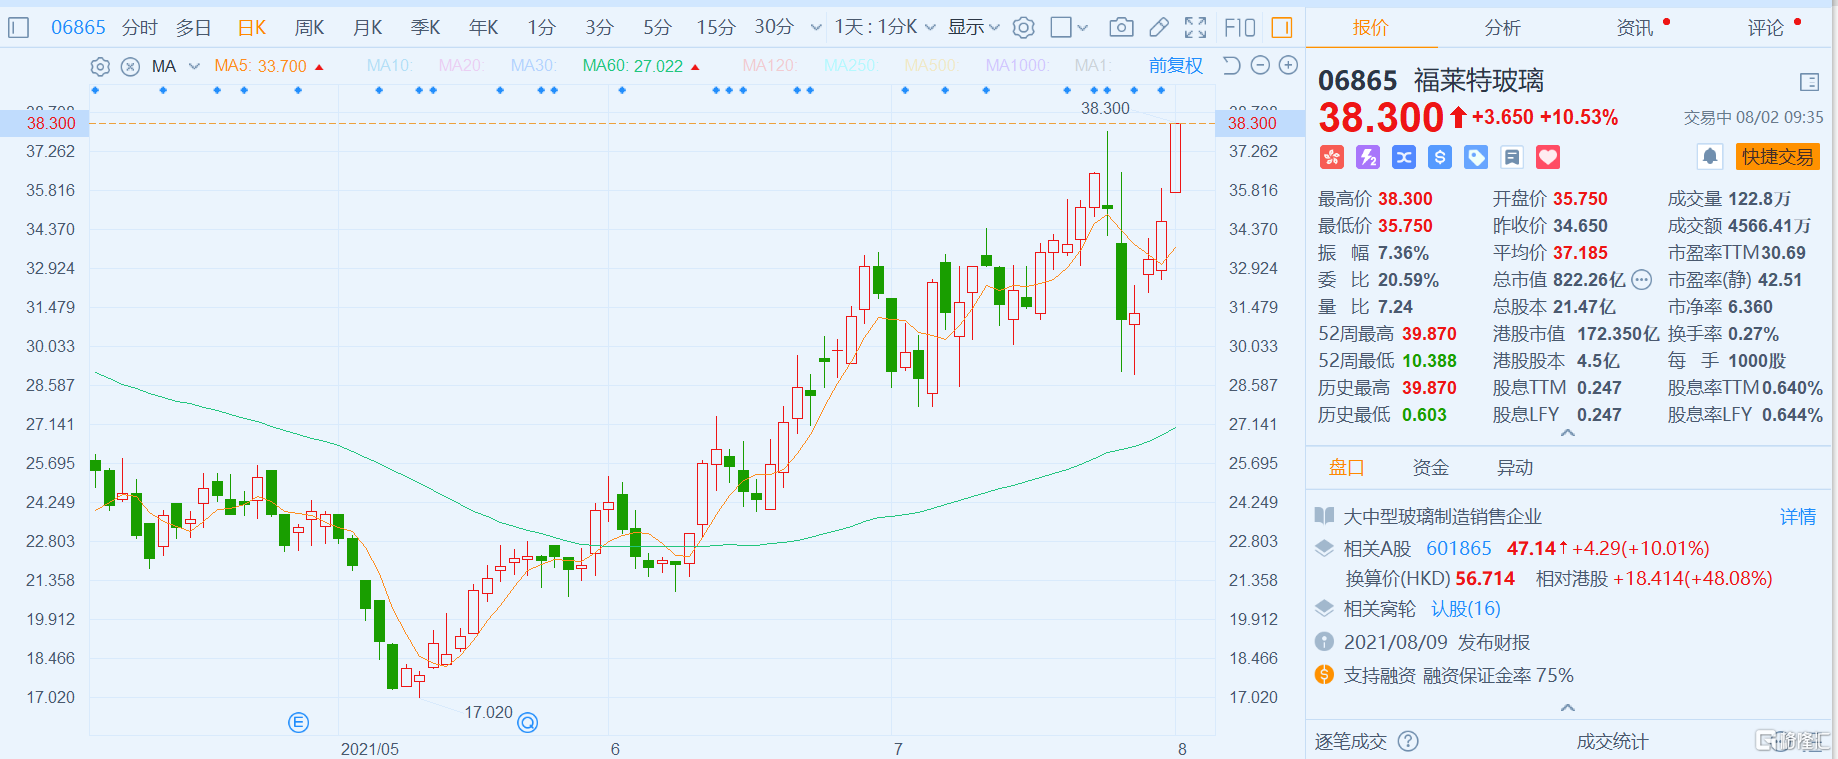
Task: Select the pencil drawing tool
Action: pos(1159,27)
